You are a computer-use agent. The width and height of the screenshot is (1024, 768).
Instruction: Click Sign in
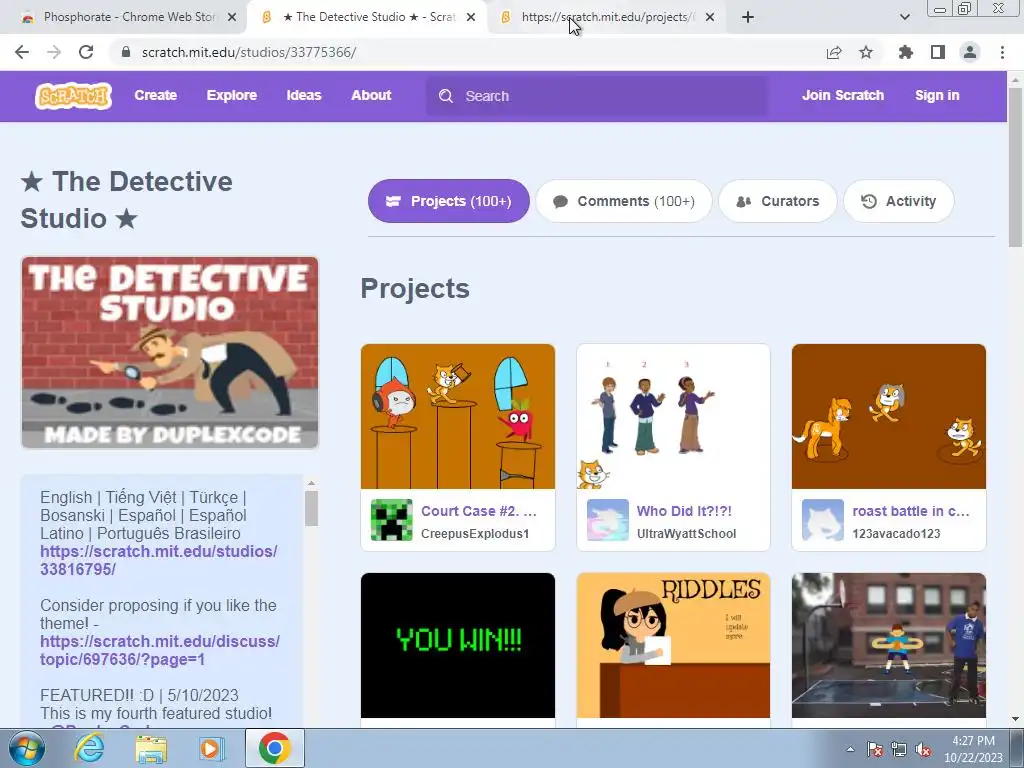point(937,95)
